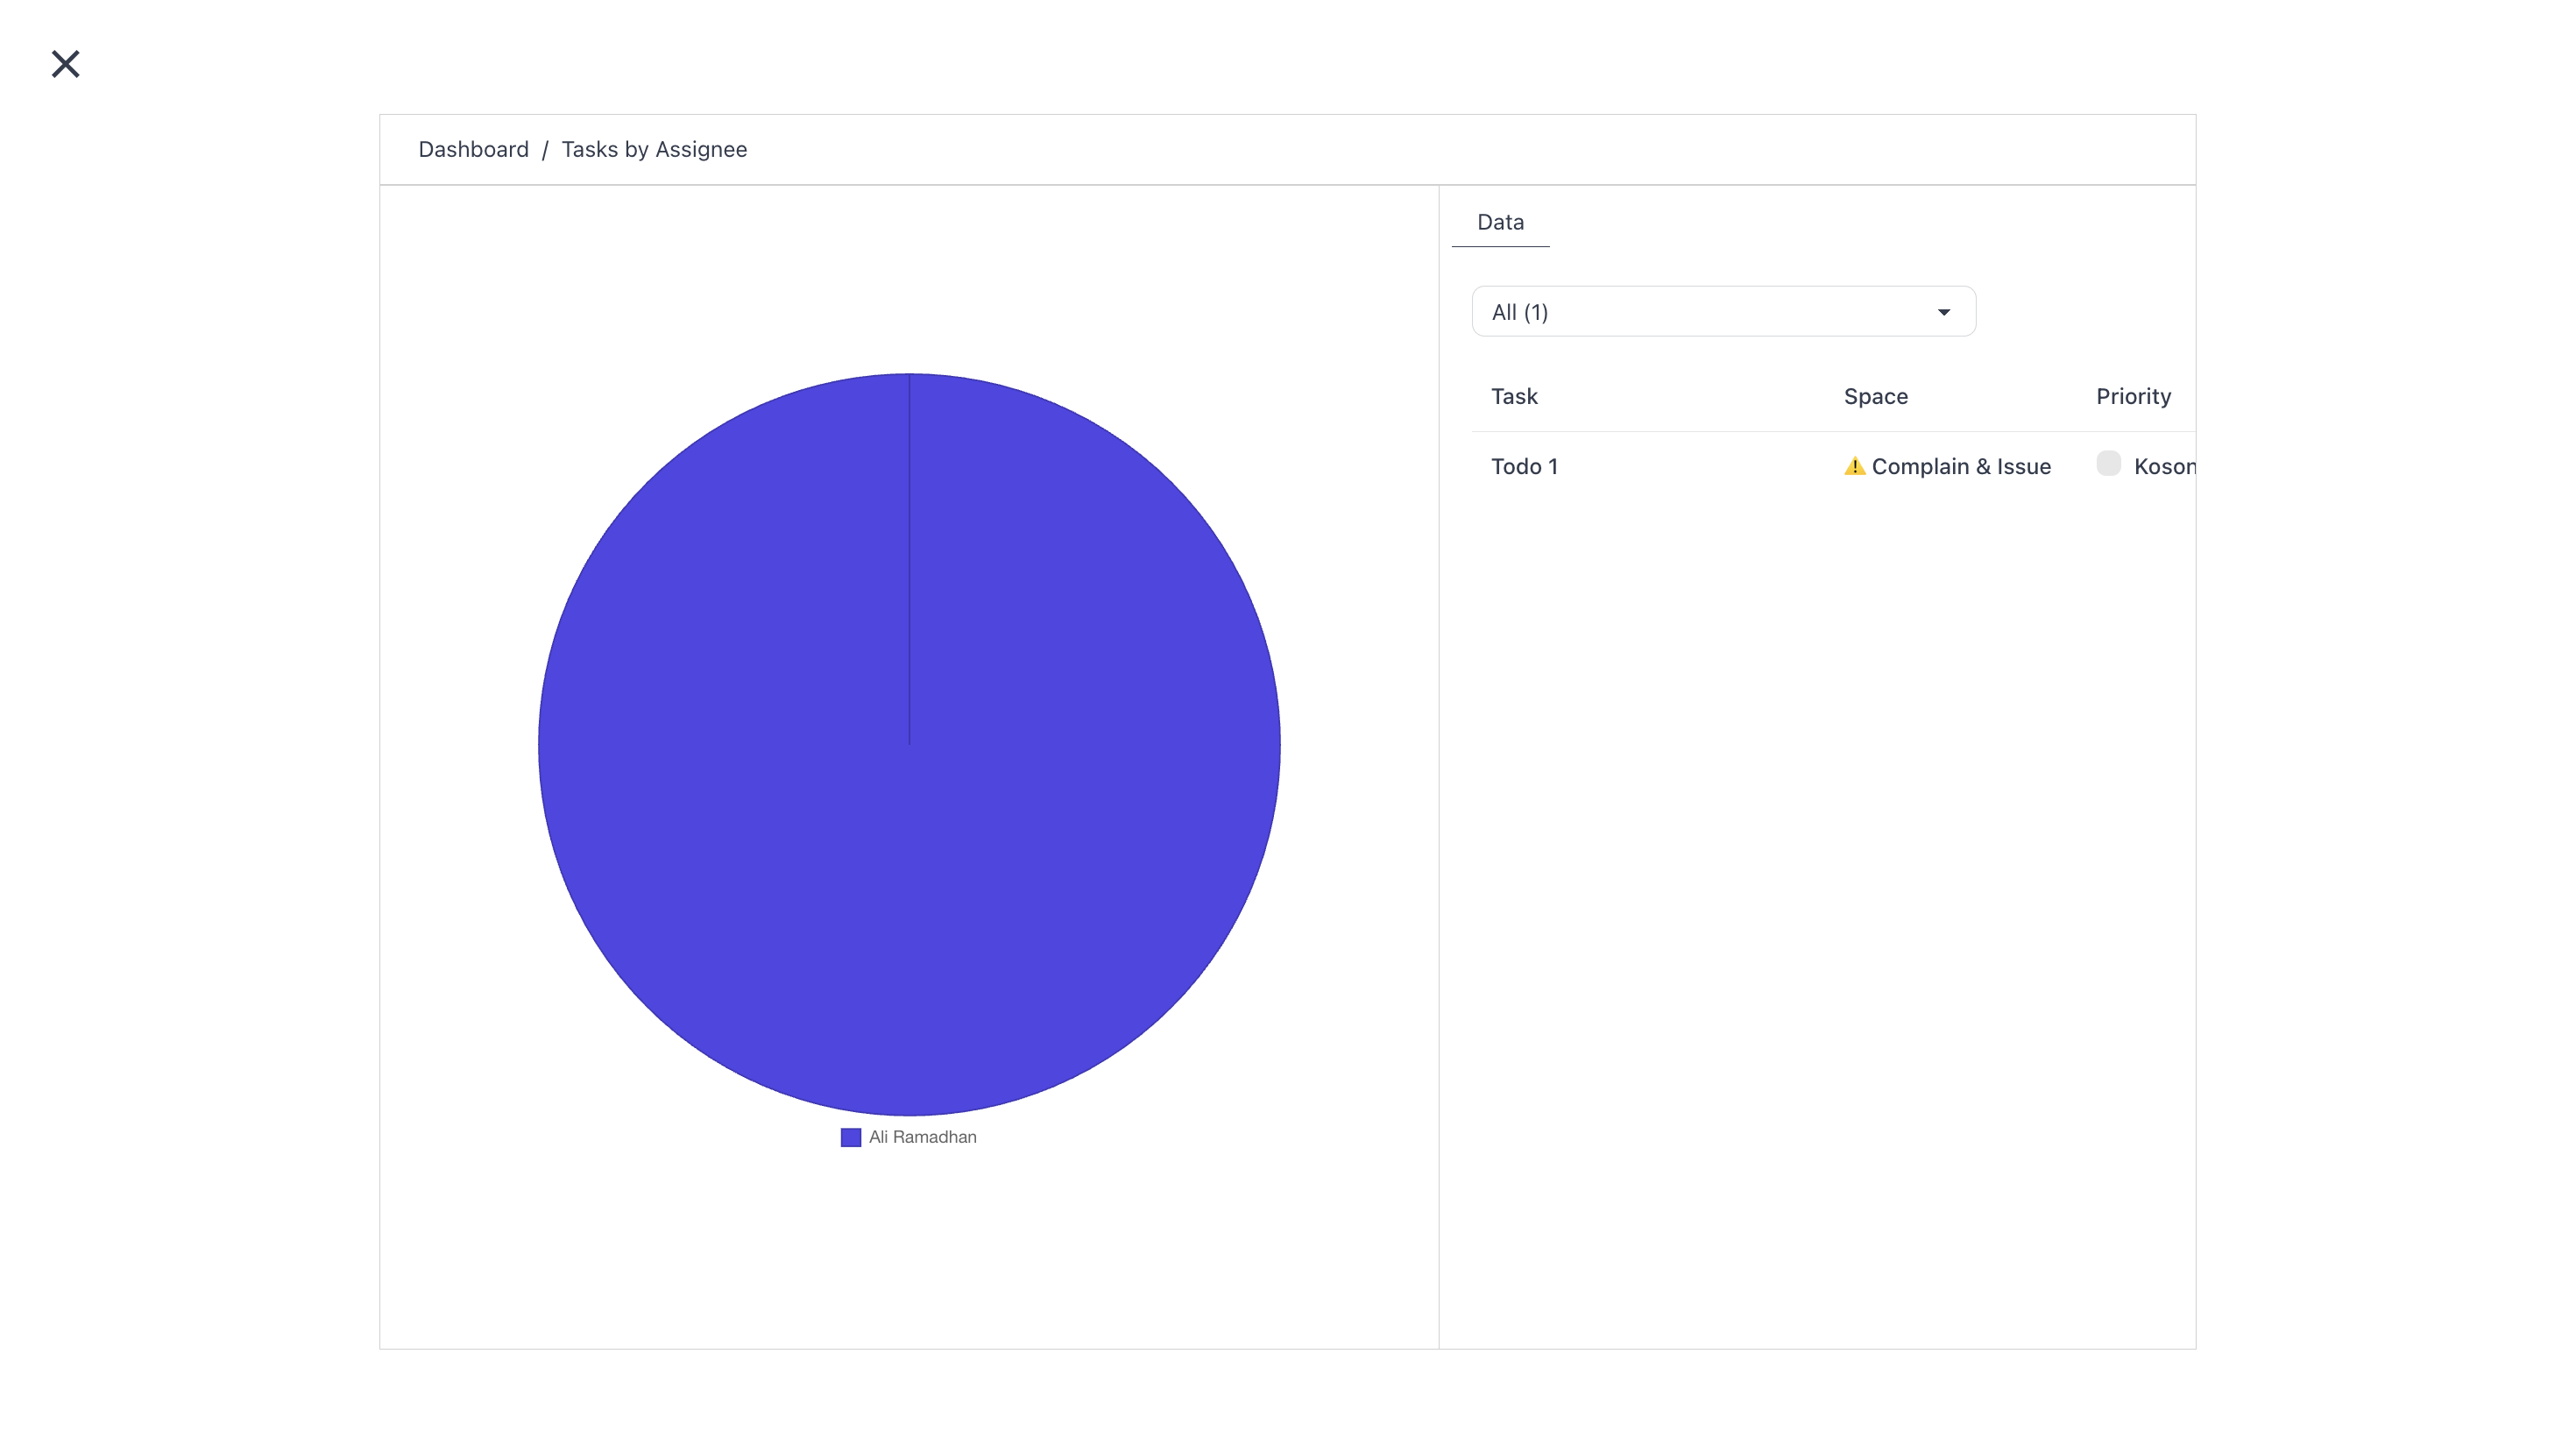Open the Todo 1 task row

(1833, 466)
